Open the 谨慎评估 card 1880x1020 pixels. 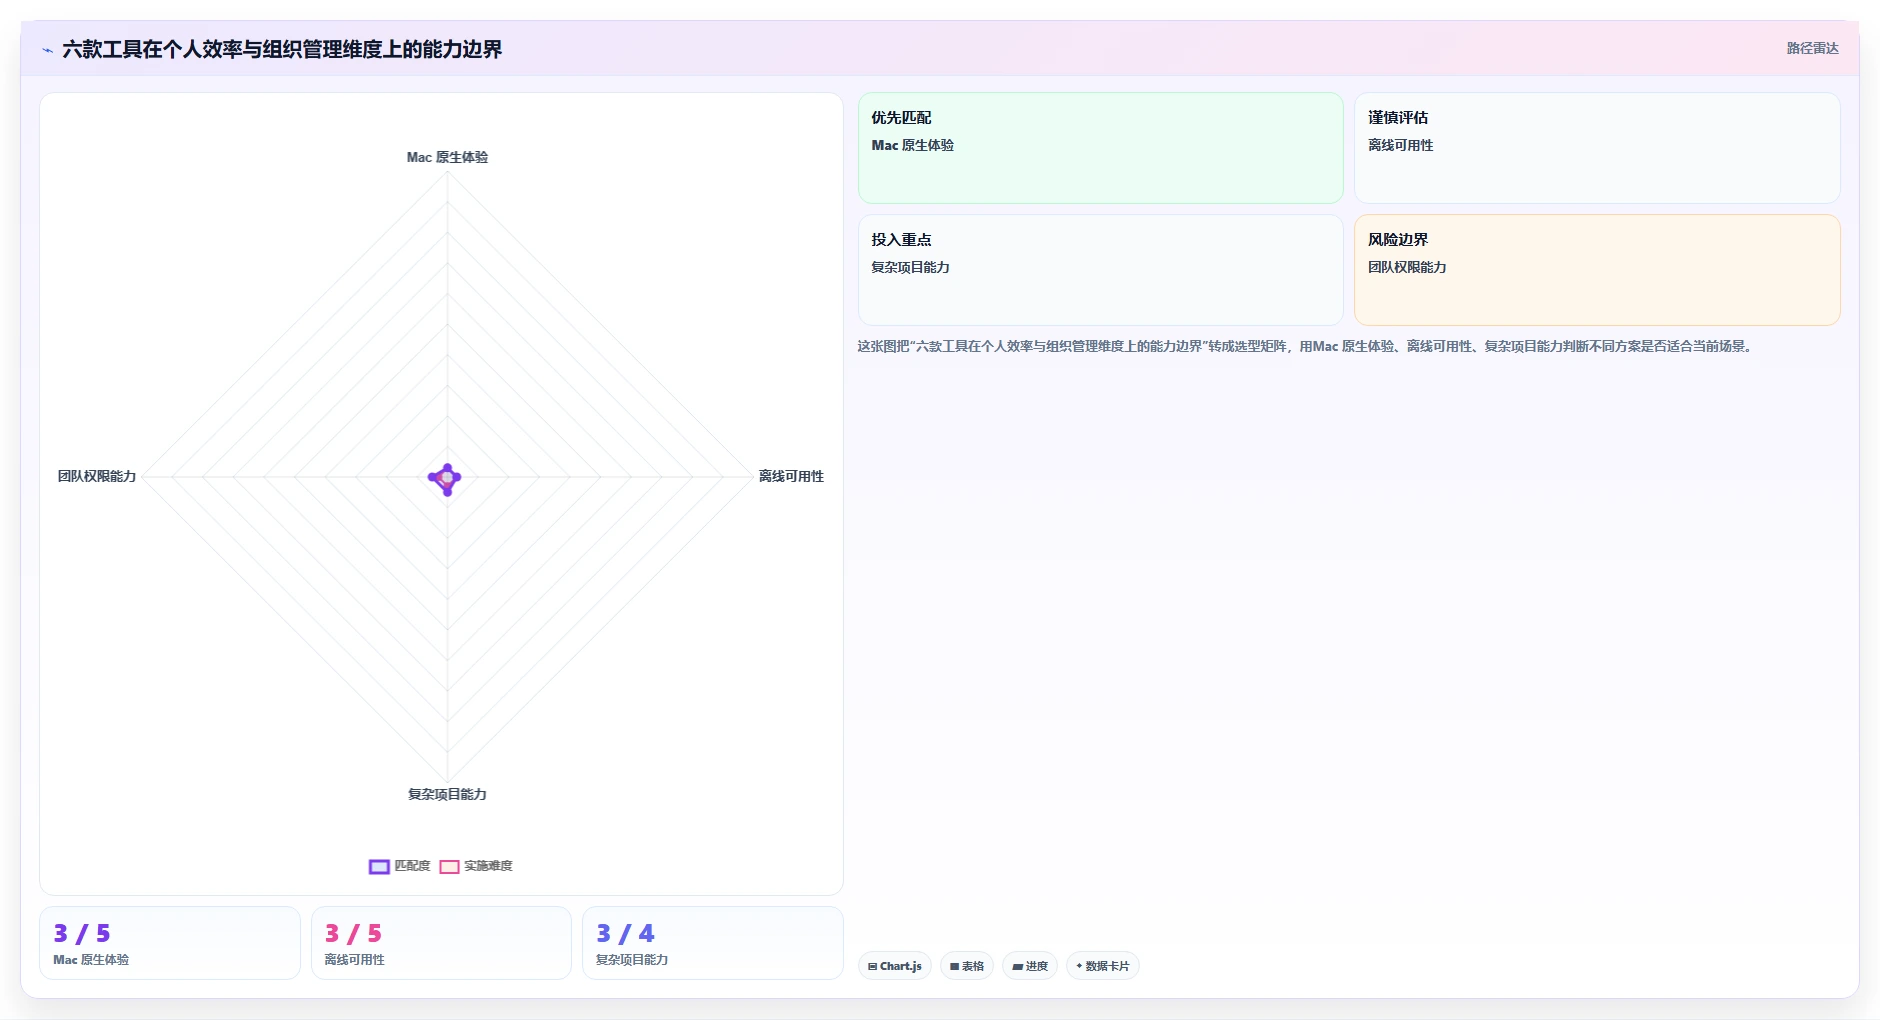tap(1597, 148)
